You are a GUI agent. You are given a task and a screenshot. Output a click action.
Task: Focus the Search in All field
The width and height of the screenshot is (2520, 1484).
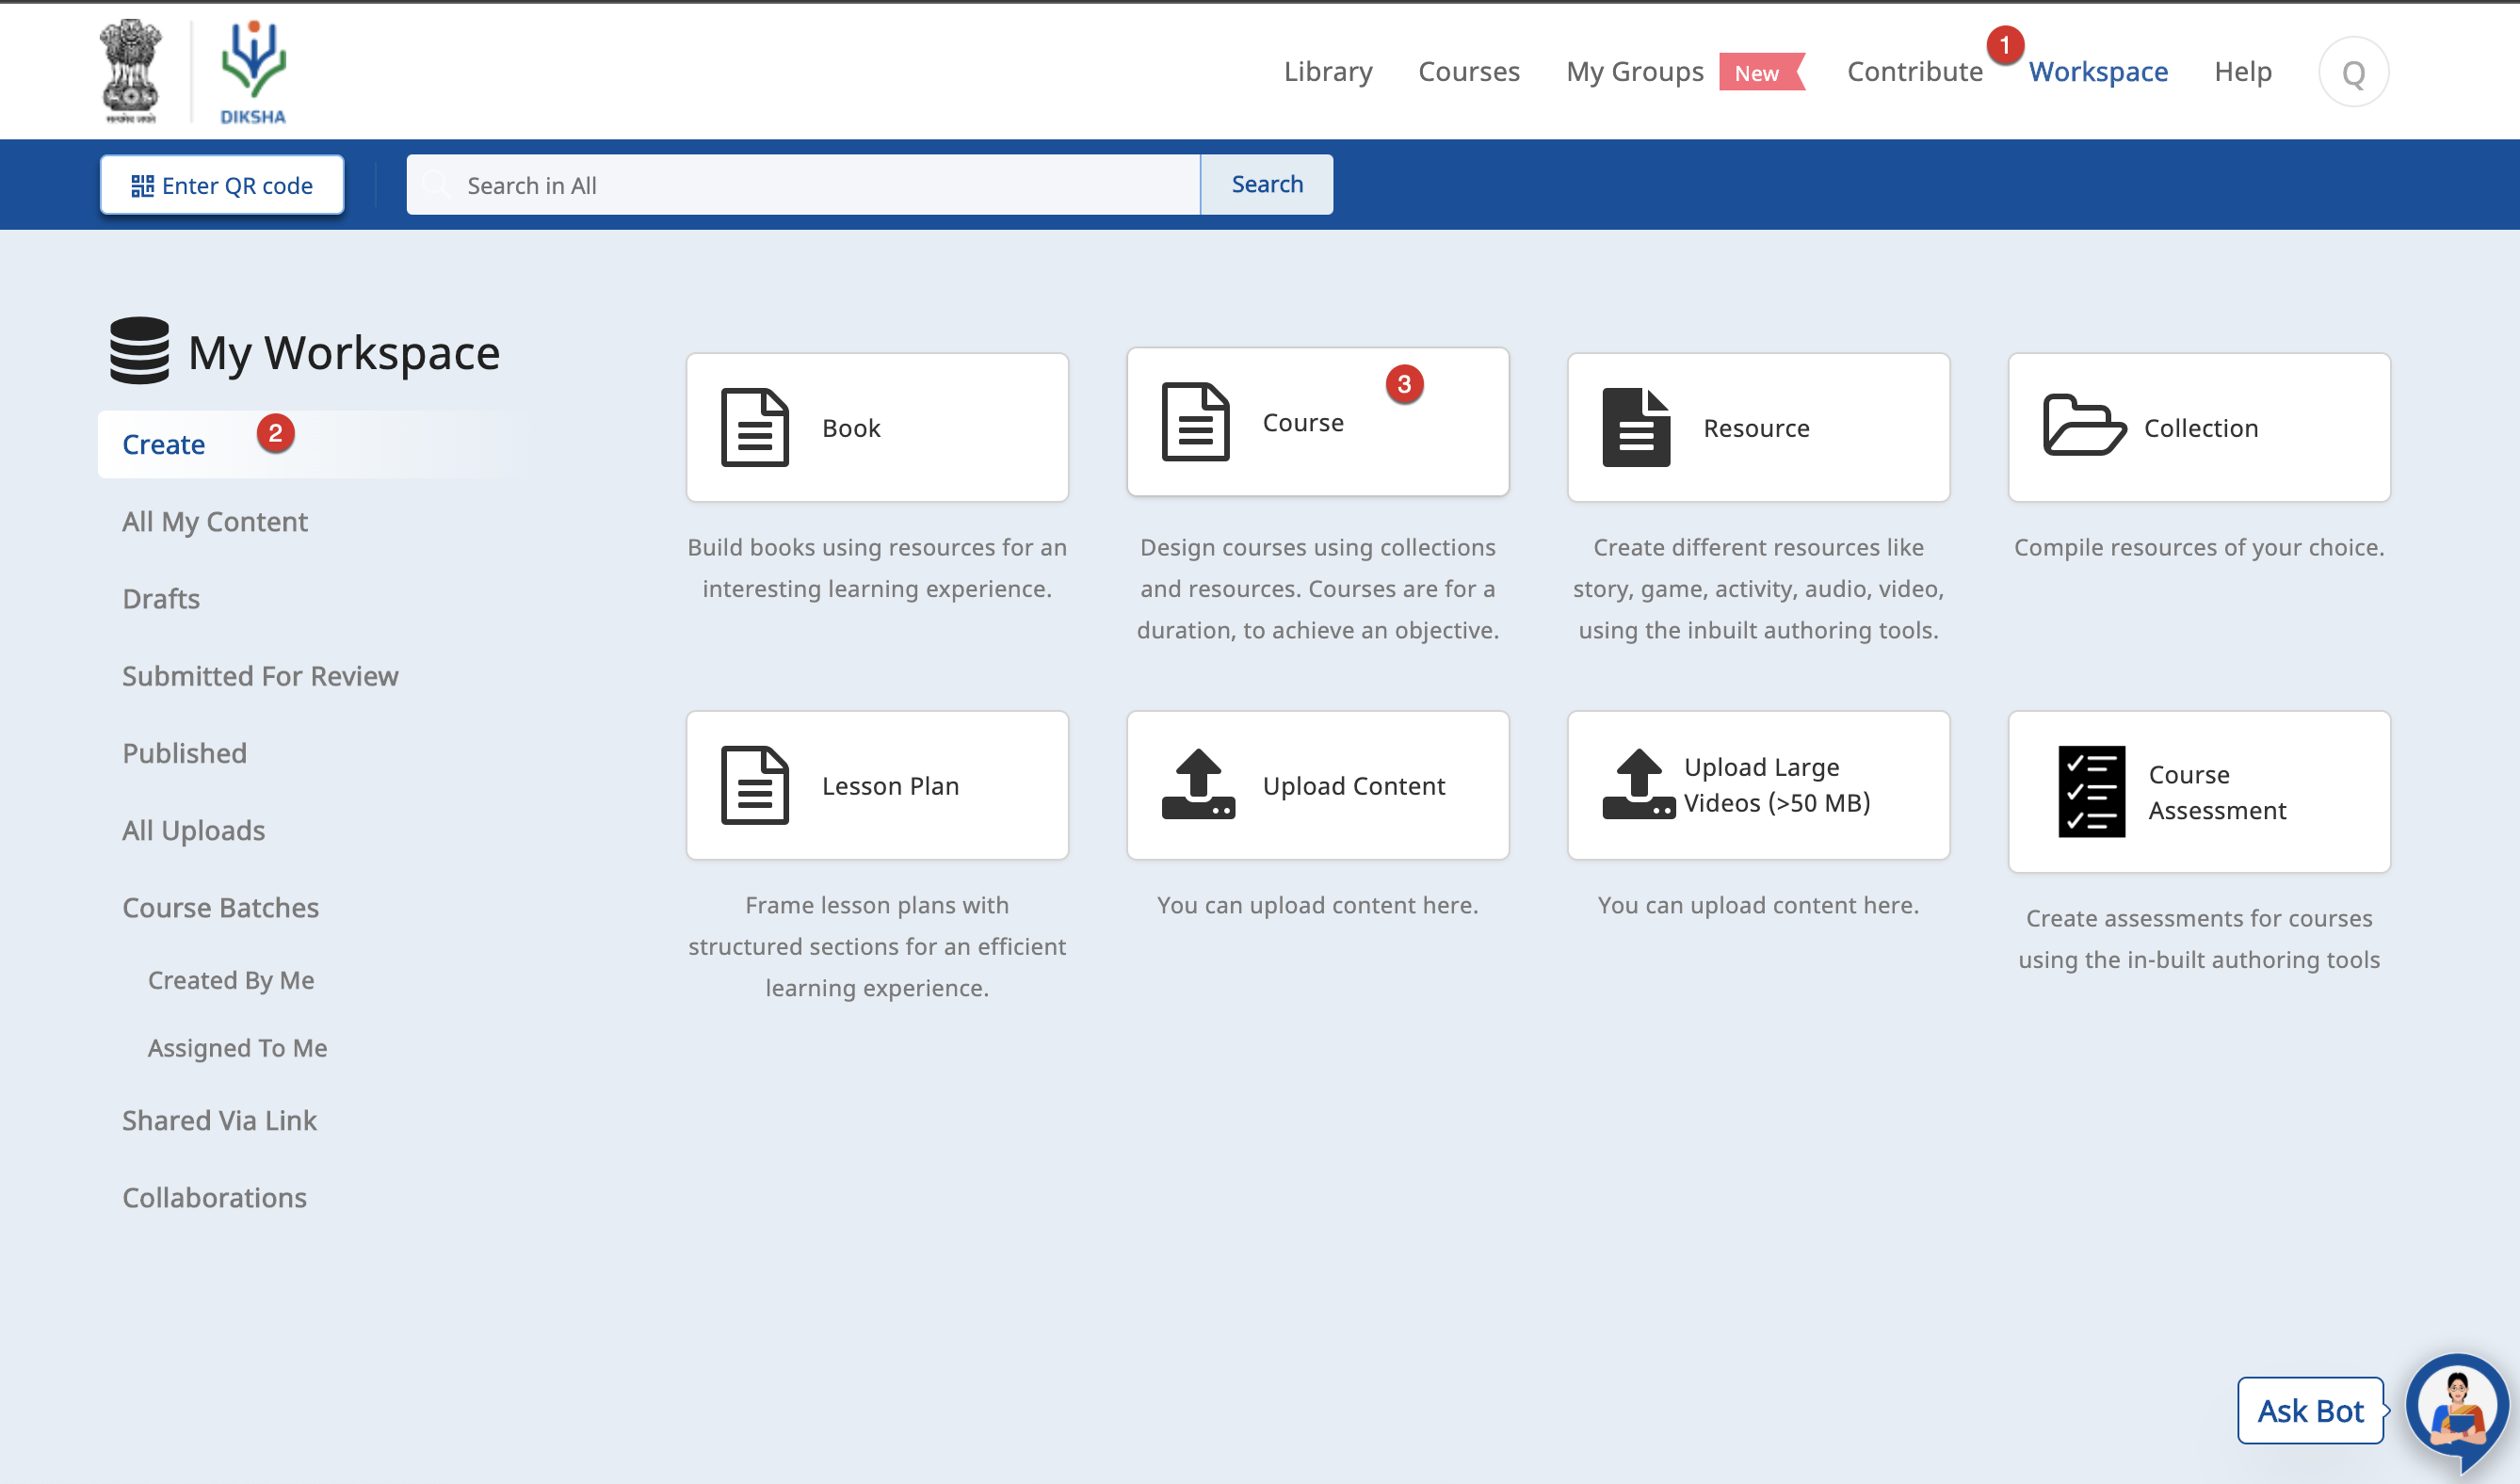(802, 185)
